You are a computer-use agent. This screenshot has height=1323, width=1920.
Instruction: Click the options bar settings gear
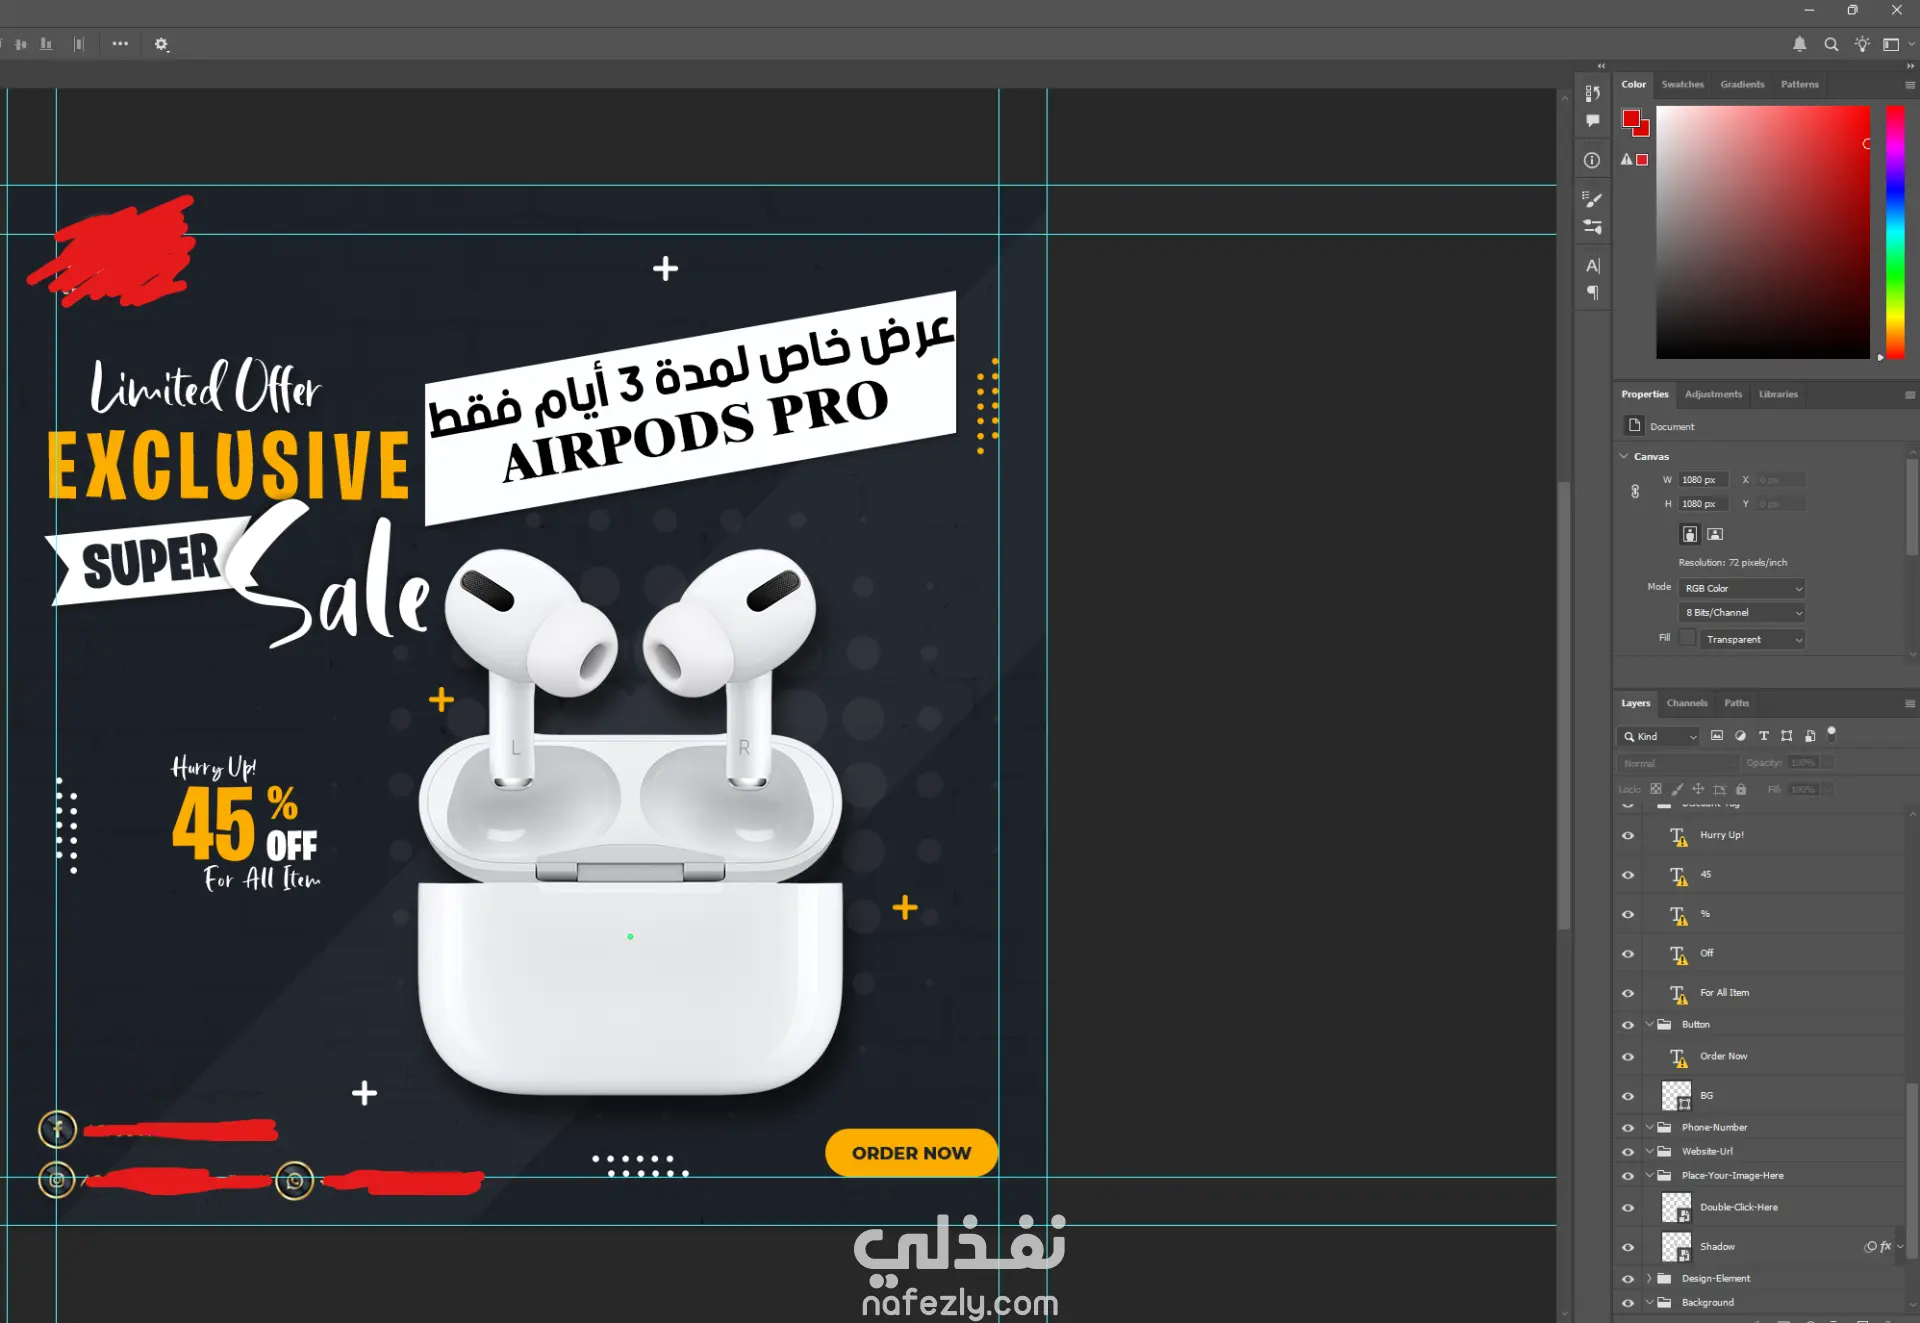point(161,44)
